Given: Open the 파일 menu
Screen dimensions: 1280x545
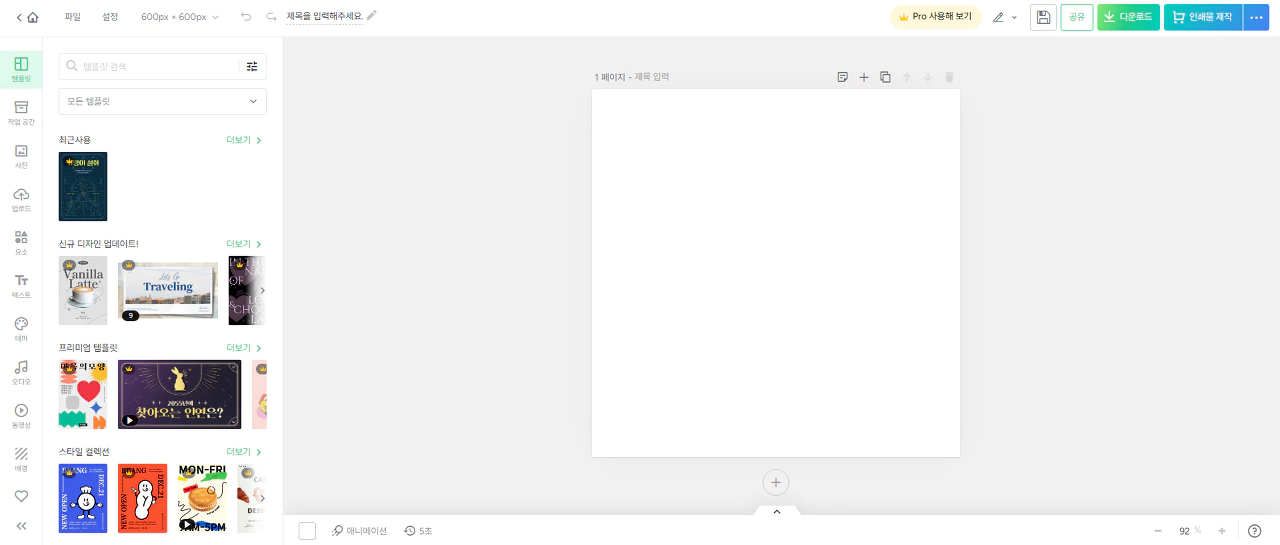Looking at the screenshot, I should point(72,17).
